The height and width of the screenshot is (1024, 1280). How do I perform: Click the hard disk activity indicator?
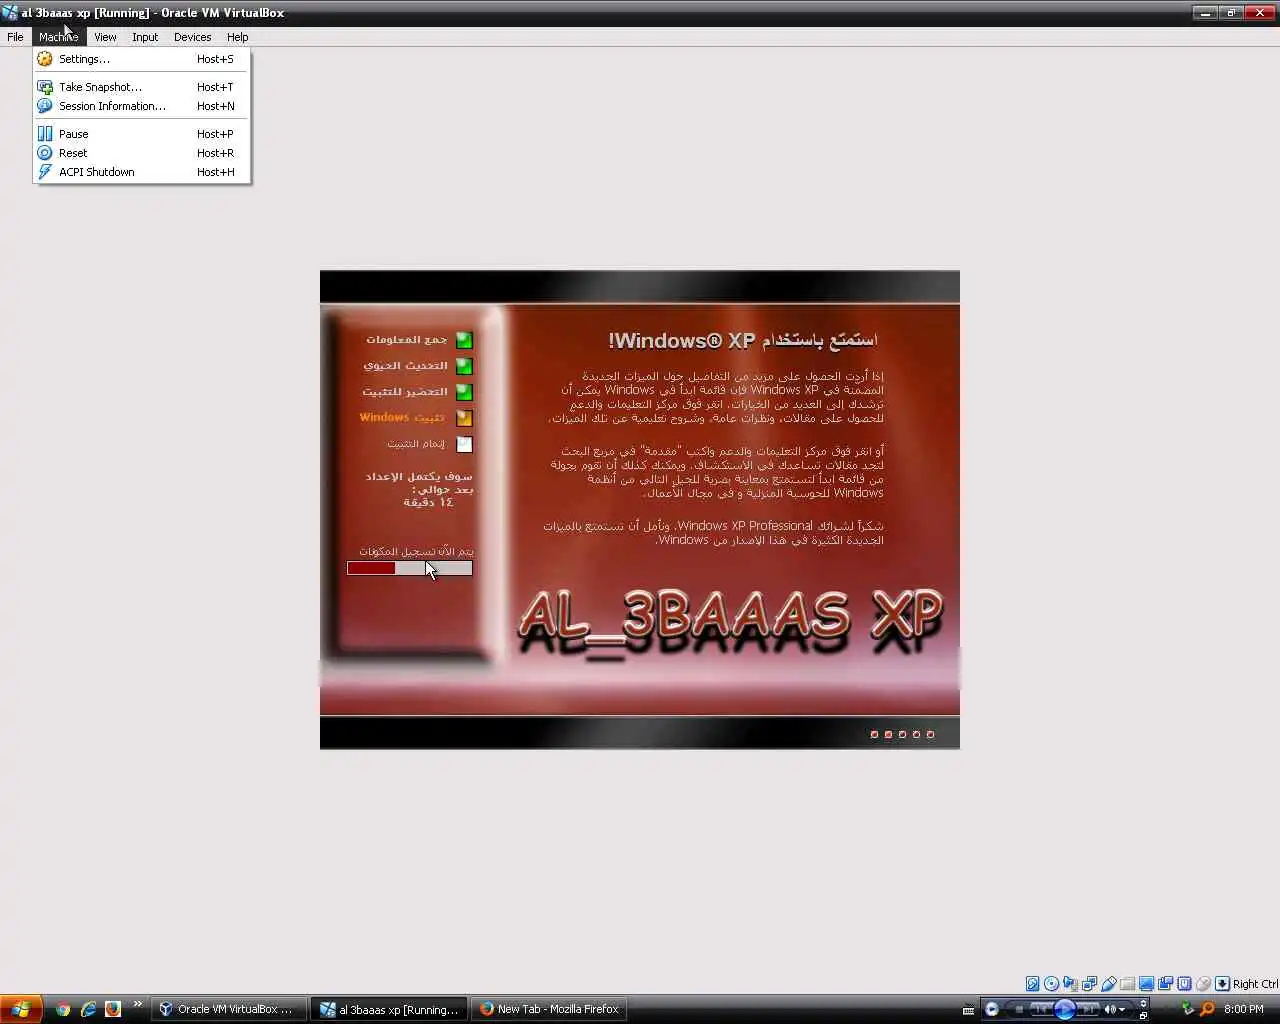point(1033,984)
